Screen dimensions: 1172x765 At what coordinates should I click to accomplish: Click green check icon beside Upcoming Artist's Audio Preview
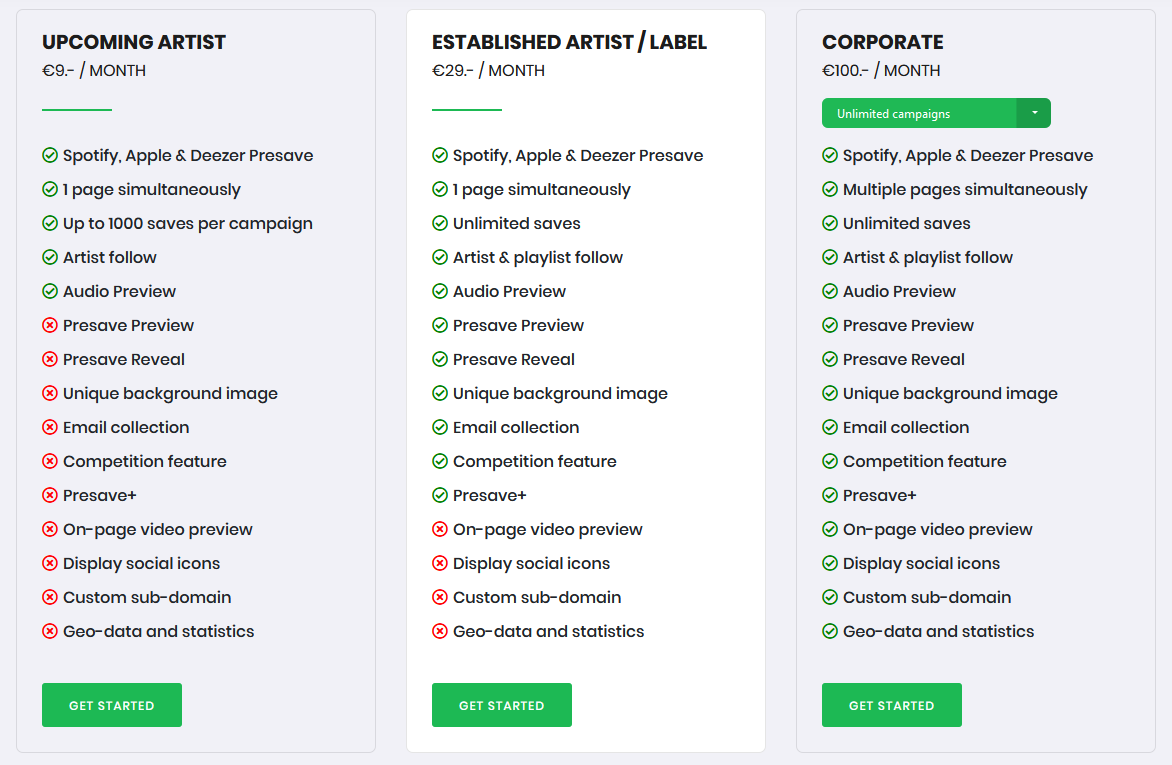coord(50,291)
